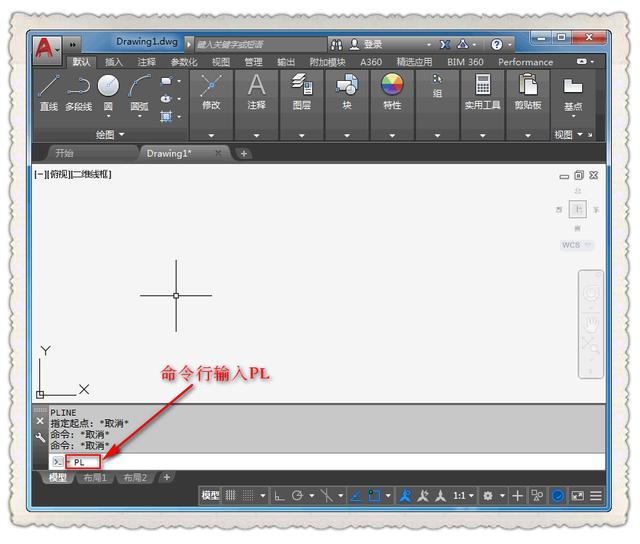640x544 pixels.
Task: Toggle grid display in status bar
Action: pos(232,495)
